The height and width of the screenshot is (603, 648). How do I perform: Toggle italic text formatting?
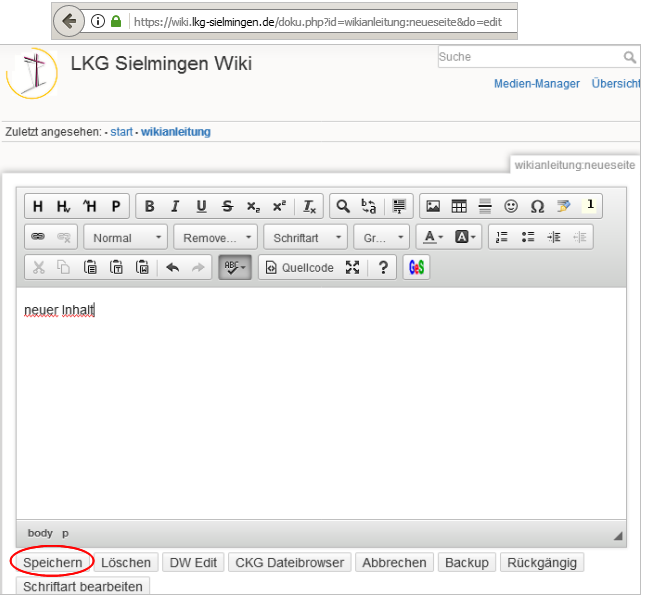pyautogui.click(x=175, y=207)
